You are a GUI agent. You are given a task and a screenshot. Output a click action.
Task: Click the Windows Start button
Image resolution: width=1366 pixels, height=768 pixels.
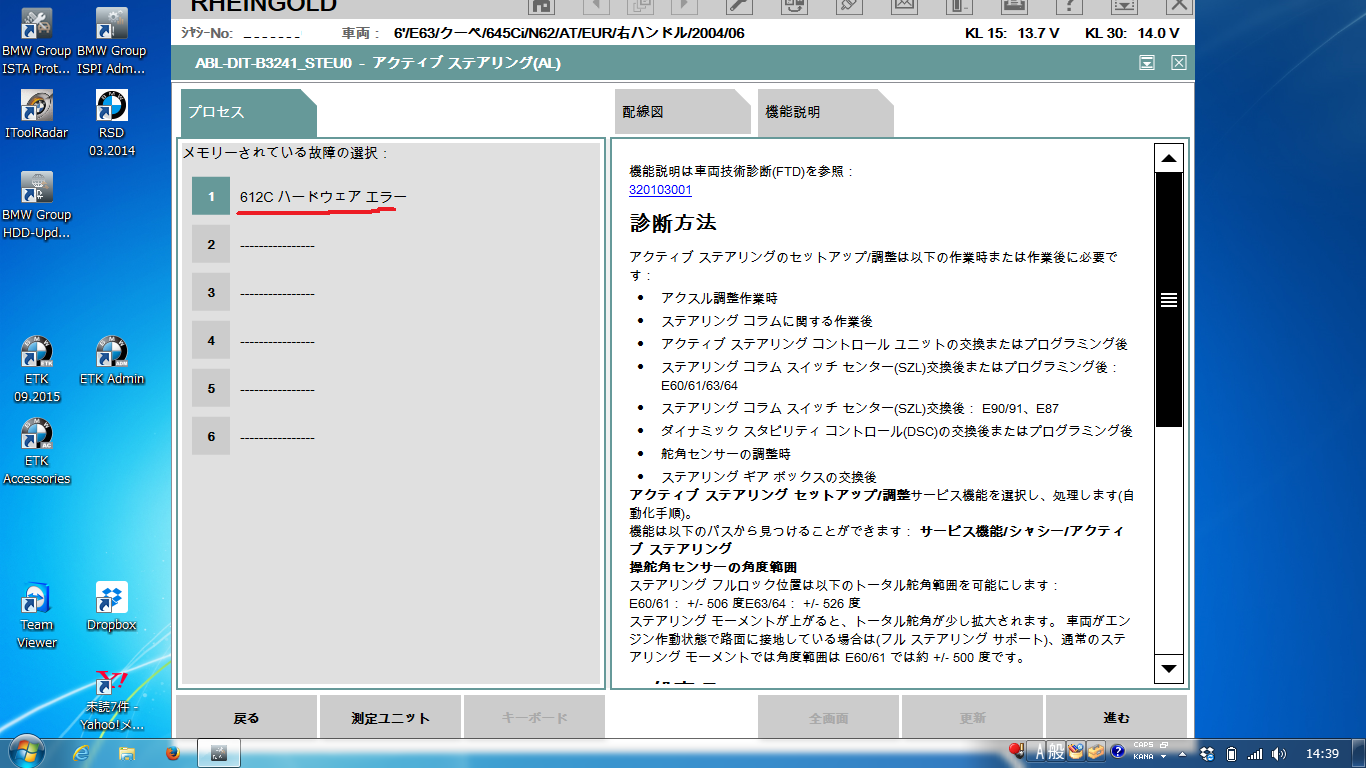(x=26, y=752)
